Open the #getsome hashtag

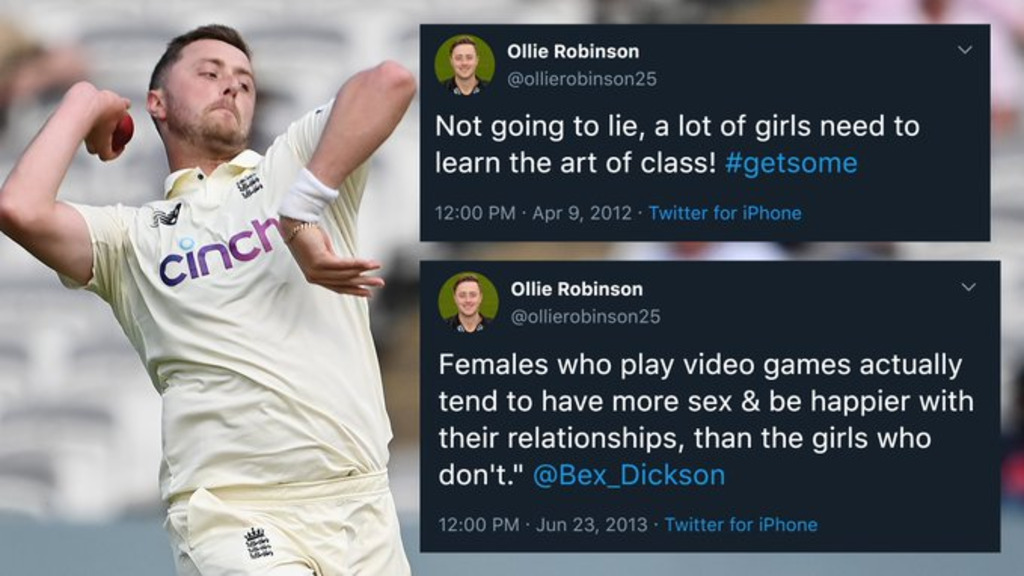tap(791, 163)
